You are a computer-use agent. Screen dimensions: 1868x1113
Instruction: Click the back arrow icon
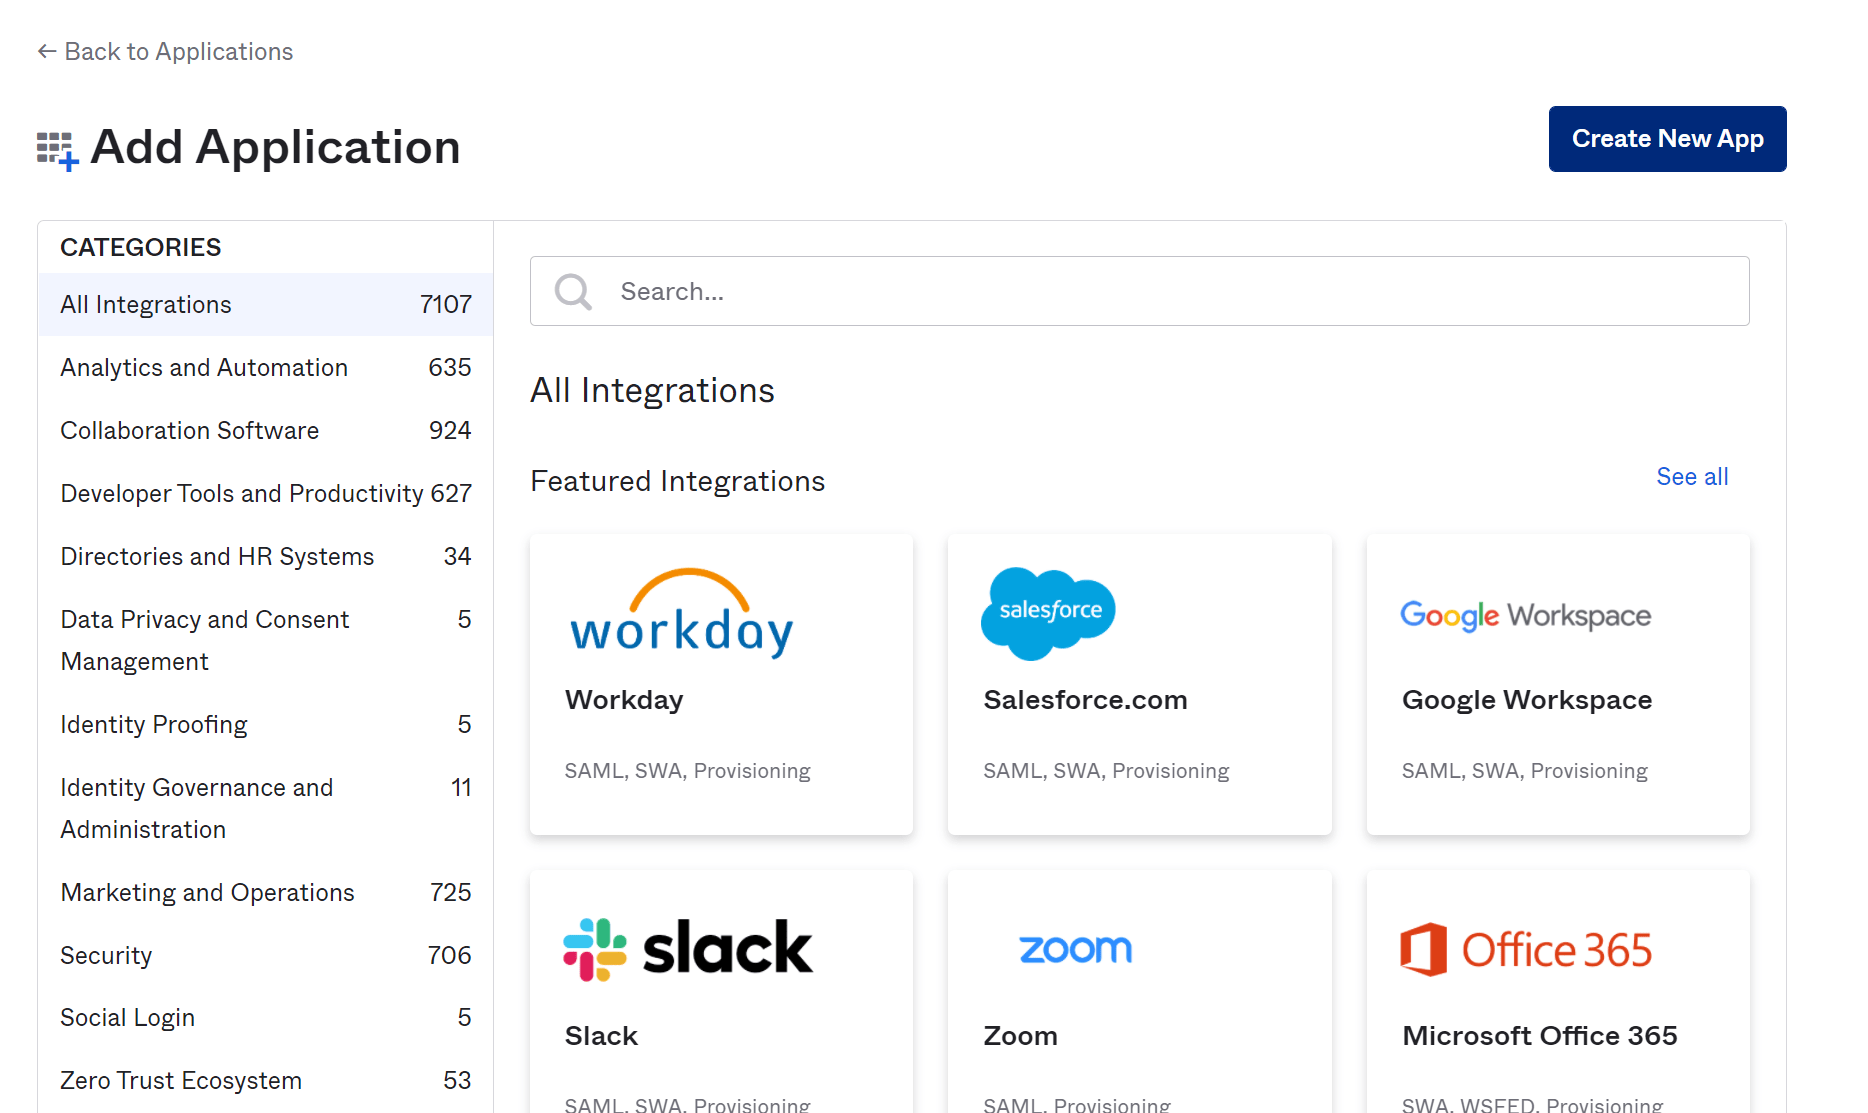(x=45, y=50)
